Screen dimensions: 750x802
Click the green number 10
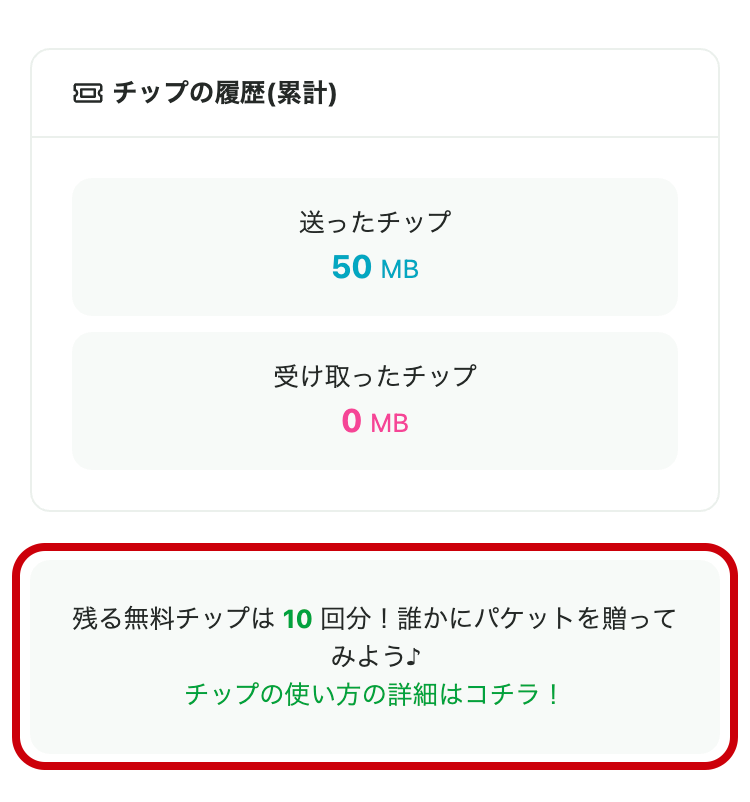pyautogui.click(x=297, y=619)
